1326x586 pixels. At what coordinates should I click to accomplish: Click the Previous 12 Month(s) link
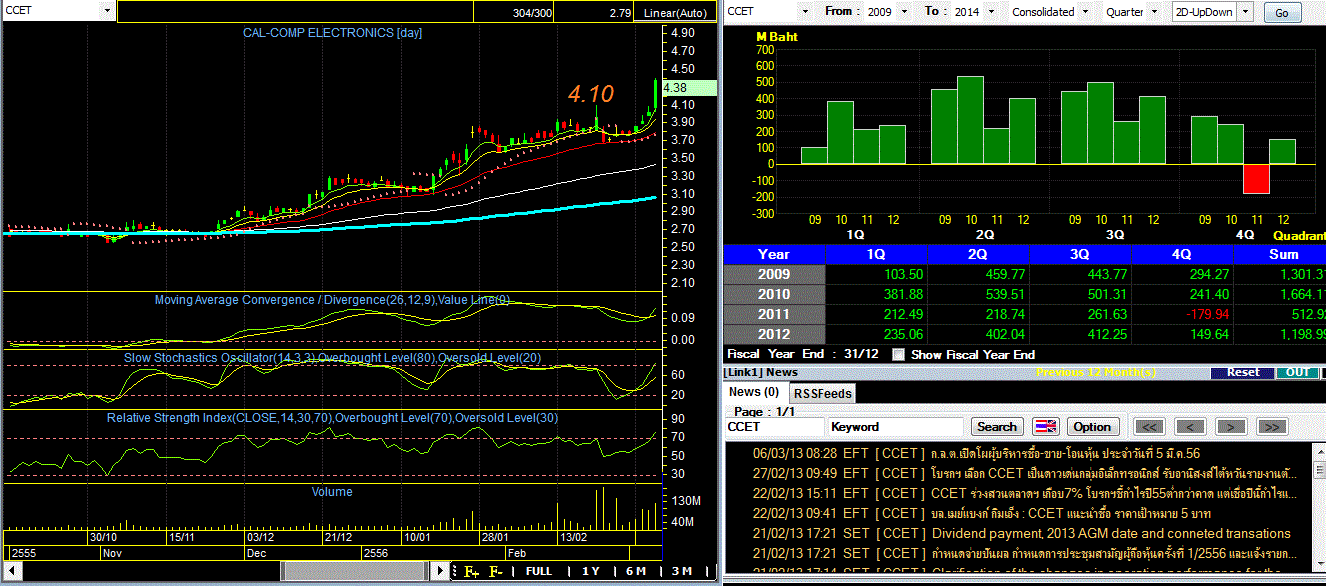click(1096, 372)
